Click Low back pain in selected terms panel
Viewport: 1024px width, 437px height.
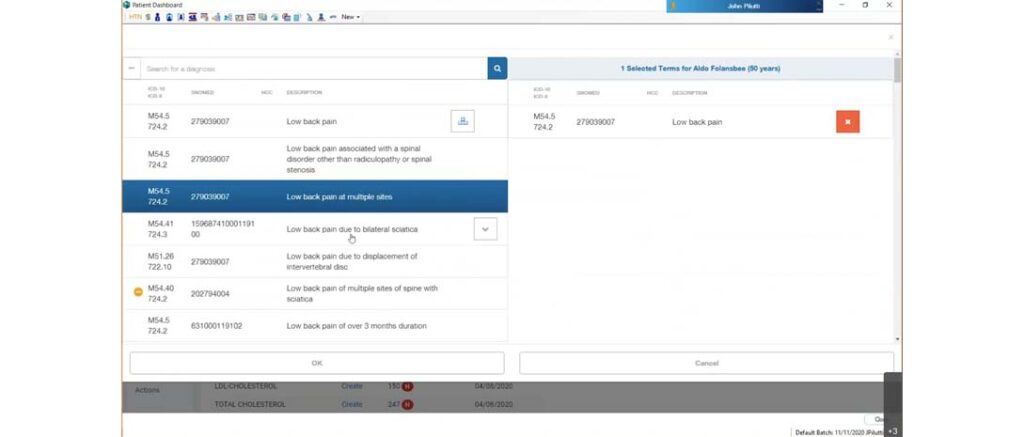(x=697, y=122)
